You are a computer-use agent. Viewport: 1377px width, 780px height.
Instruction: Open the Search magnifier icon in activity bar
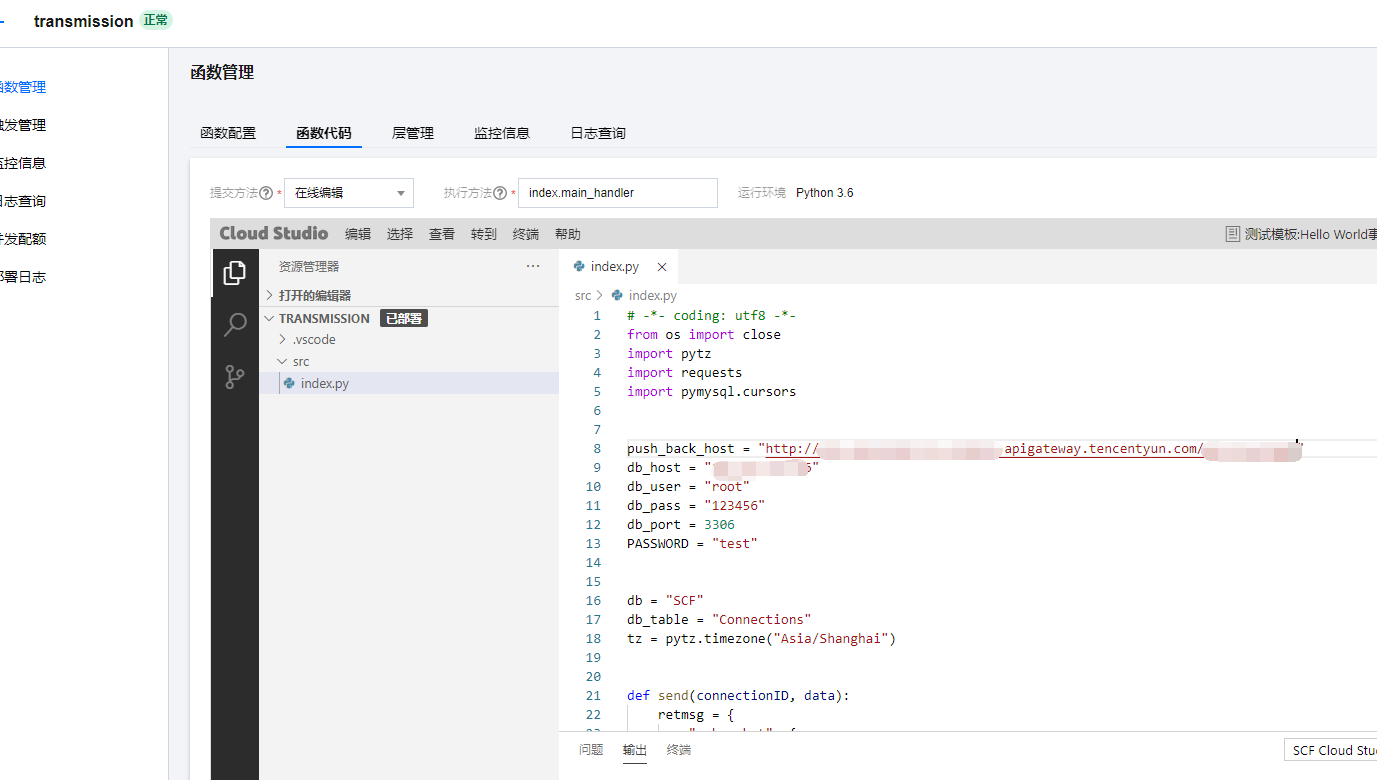click(x=235, y=324)
